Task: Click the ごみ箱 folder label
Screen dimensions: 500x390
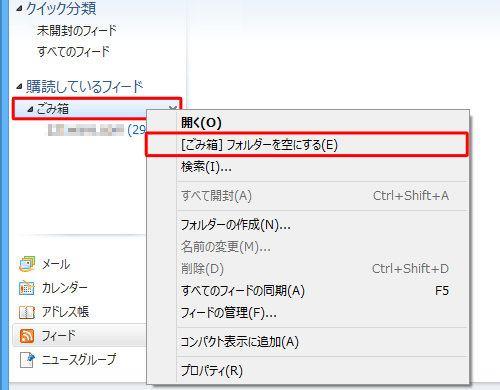Action: point(52,109)
